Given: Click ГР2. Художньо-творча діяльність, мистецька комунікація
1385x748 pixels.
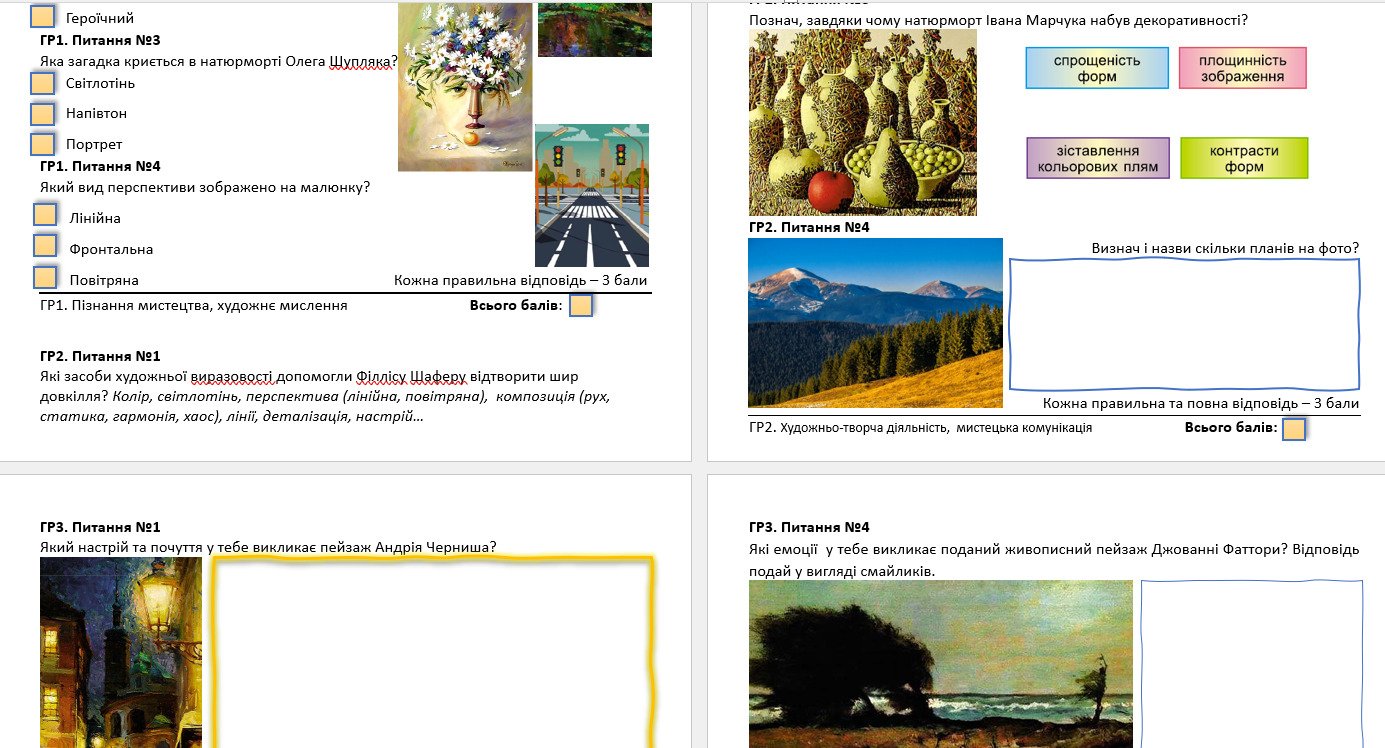Looking at the screenshot, I should 920,427.
